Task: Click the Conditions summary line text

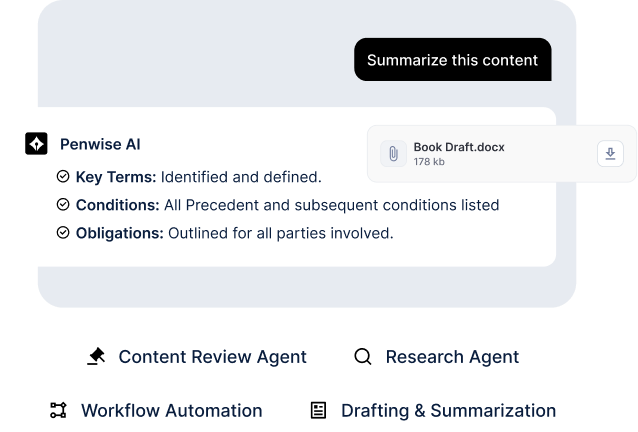Action: [x=287, y=205]
